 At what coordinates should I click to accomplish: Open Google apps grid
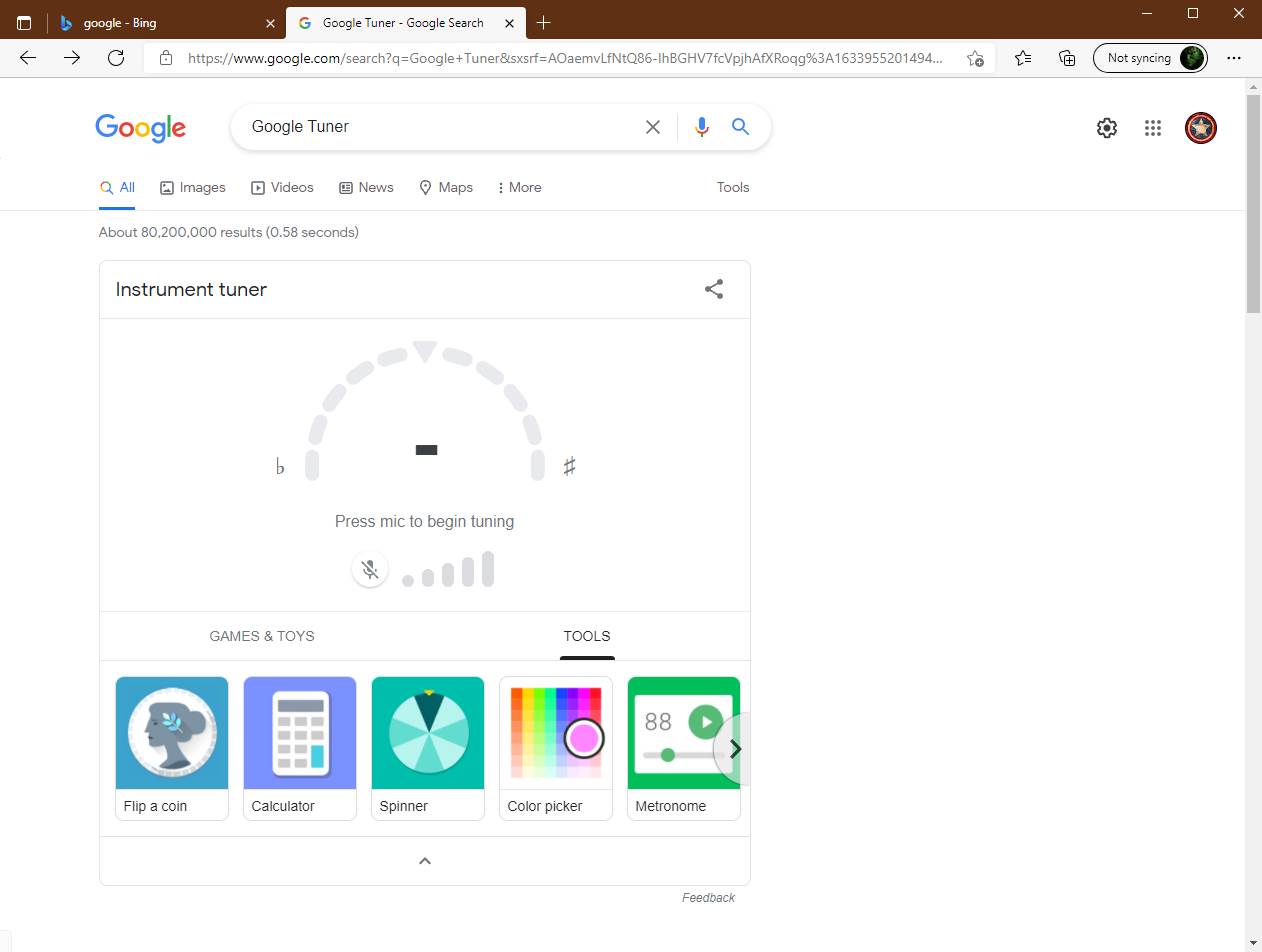1153,128
